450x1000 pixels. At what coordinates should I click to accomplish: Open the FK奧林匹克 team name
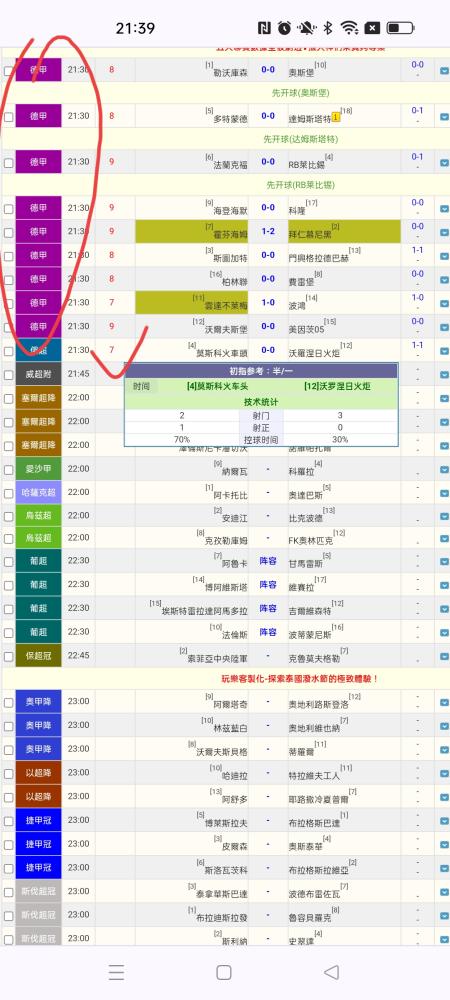[310, 541]
